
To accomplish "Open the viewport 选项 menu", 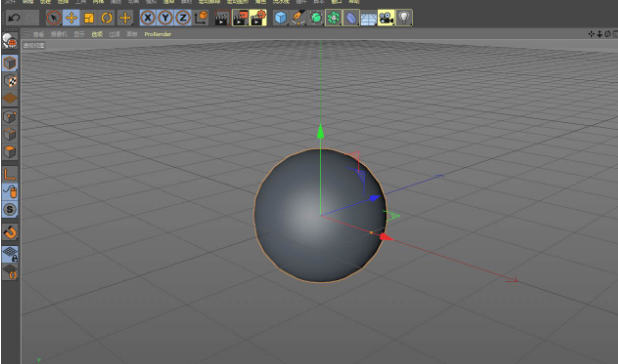I will coord(97,34).
